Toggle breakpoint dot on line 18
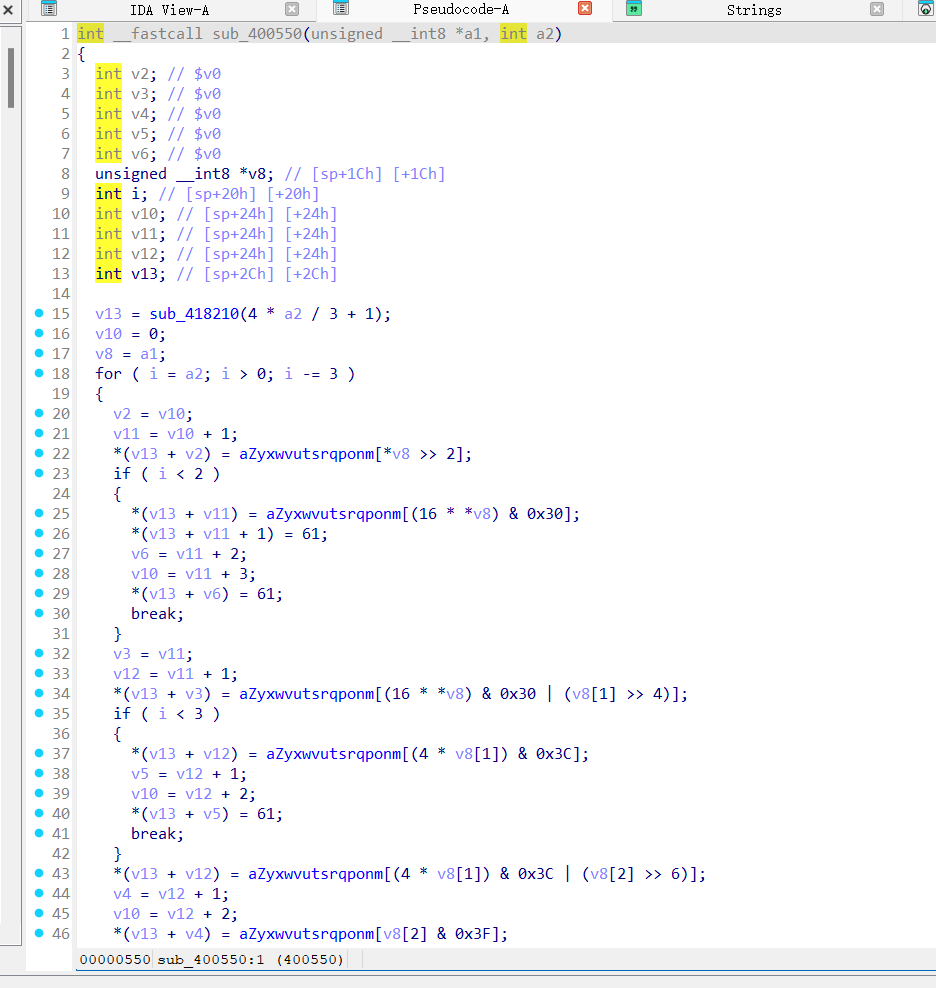Image resolution: width=936 pixels, height=988 pixels. click(x=39, y=373)
